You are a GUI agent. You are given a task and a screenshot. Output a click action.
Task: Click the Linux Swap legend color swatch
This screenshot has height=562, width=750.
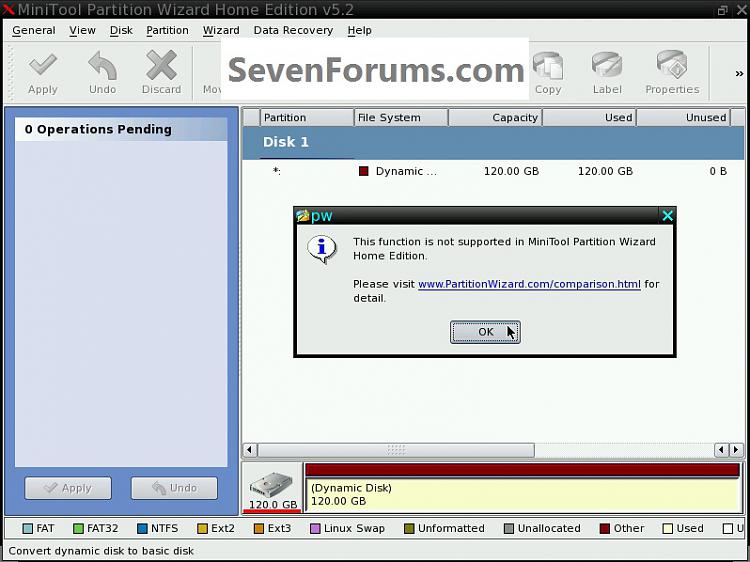pyautogui.click(x=315, y=529)
